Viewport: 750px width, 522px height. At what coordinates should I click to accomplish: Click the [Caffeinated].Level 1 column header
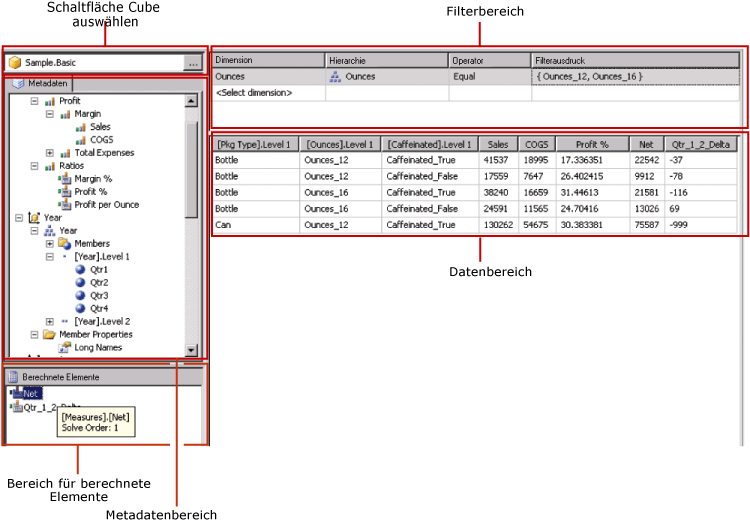coord(430,144)
